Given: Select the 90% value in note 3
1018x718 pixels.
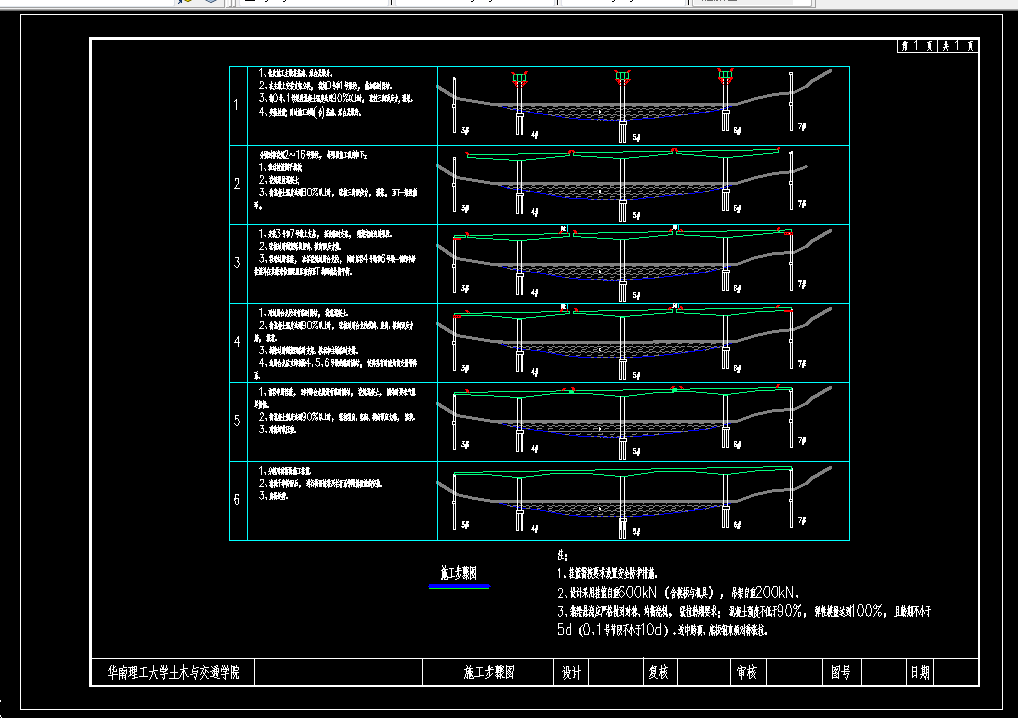Looking at the screenshot, I should point(789,611).
